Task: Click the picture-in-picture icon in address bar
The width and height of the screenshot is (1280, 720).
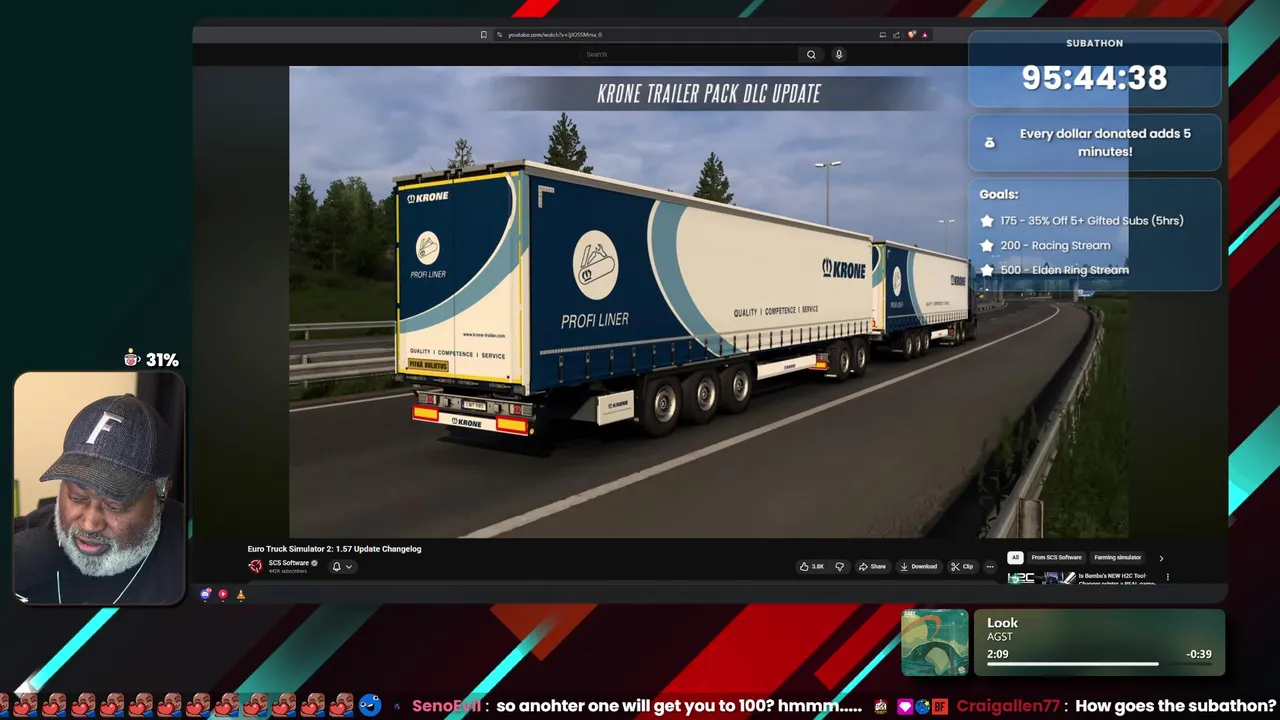Action: 882,35
